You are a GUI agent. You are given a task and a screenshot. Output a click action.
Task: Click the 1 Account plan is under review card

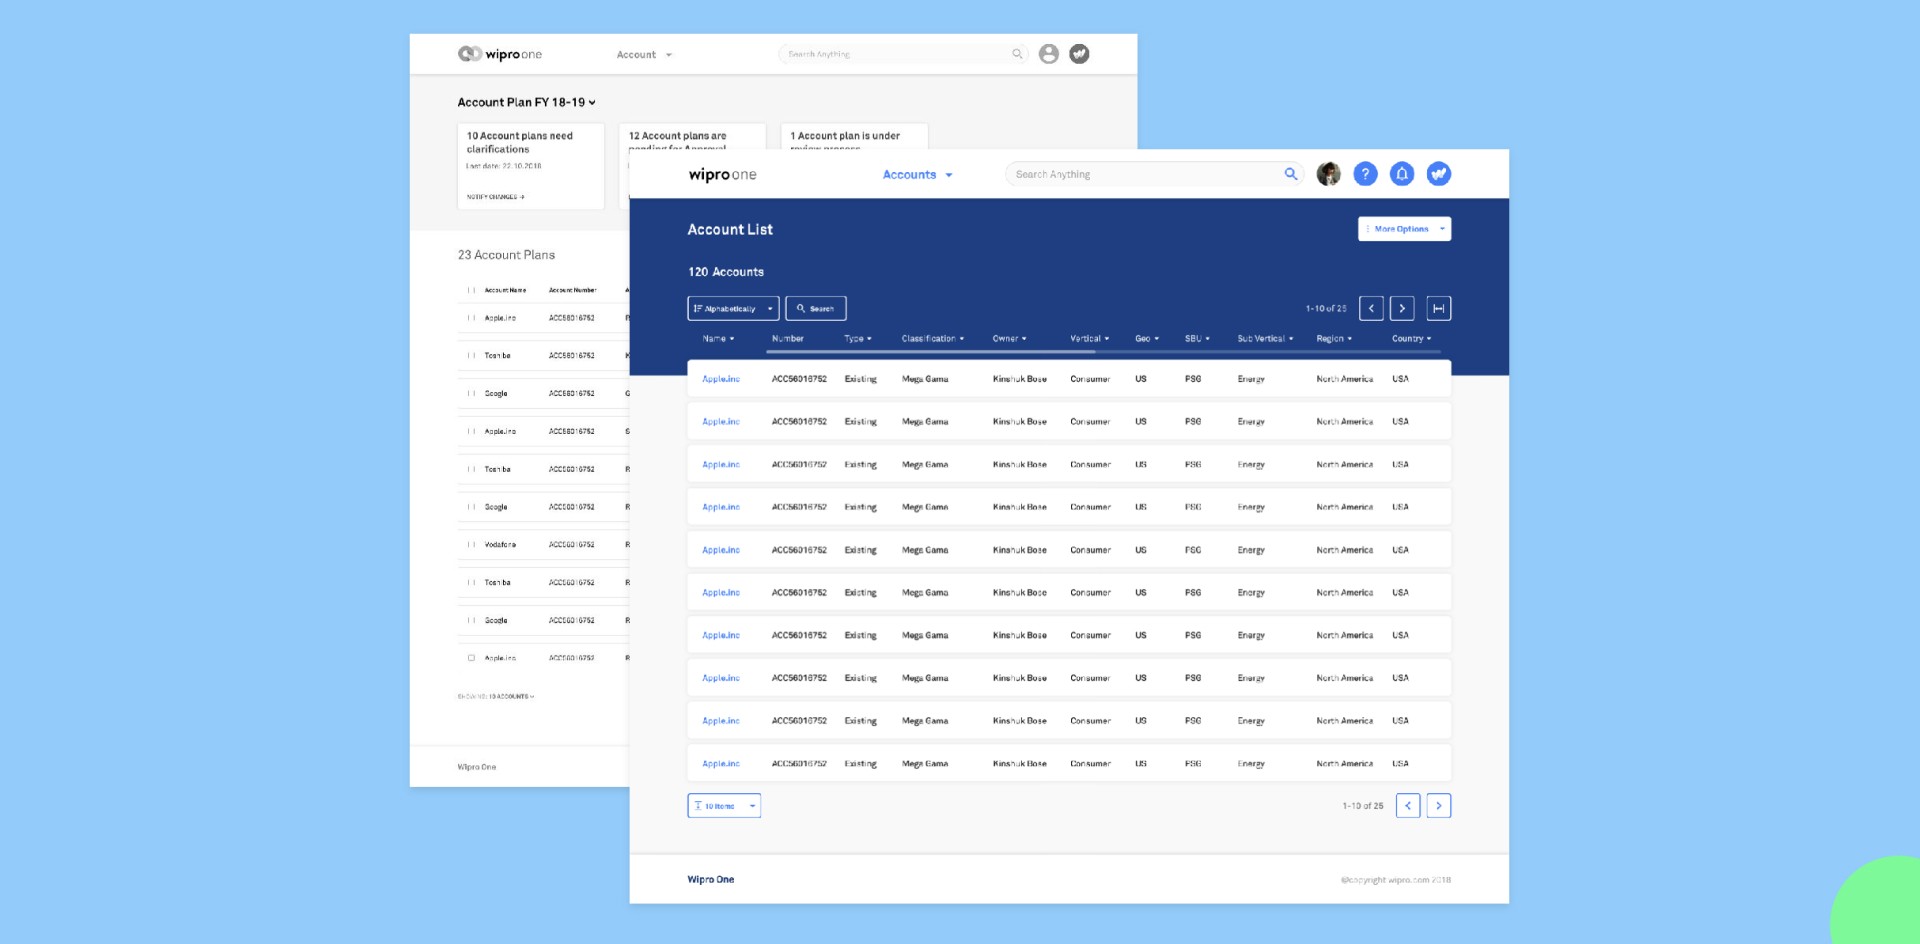click(854, 138)
